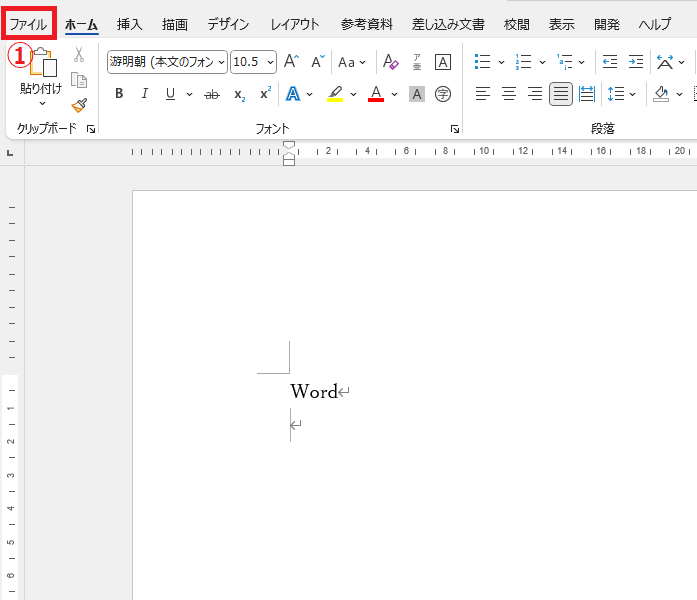Click the cut scissors icon

point(79,54)
